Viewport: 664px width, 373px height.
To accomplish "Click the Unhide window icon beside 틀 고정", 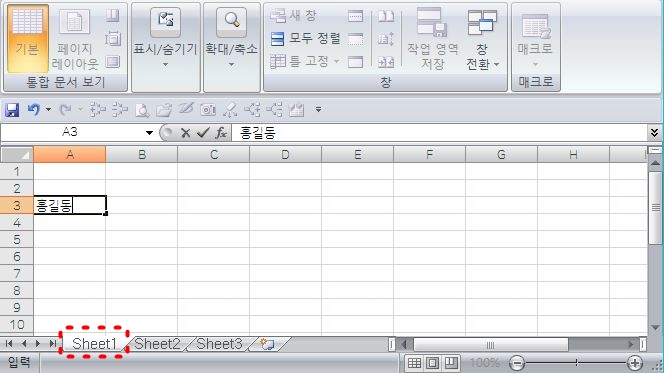I will pos(355,62).
